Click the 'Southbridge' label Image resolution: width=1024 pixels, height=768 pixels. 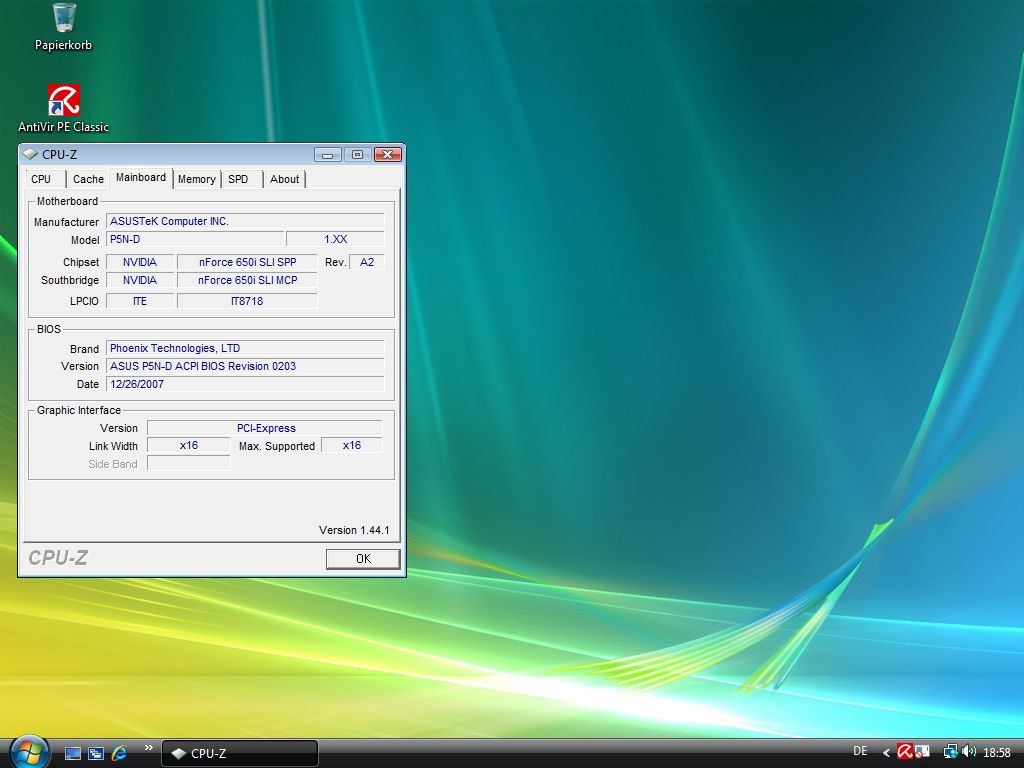[70, 280]
